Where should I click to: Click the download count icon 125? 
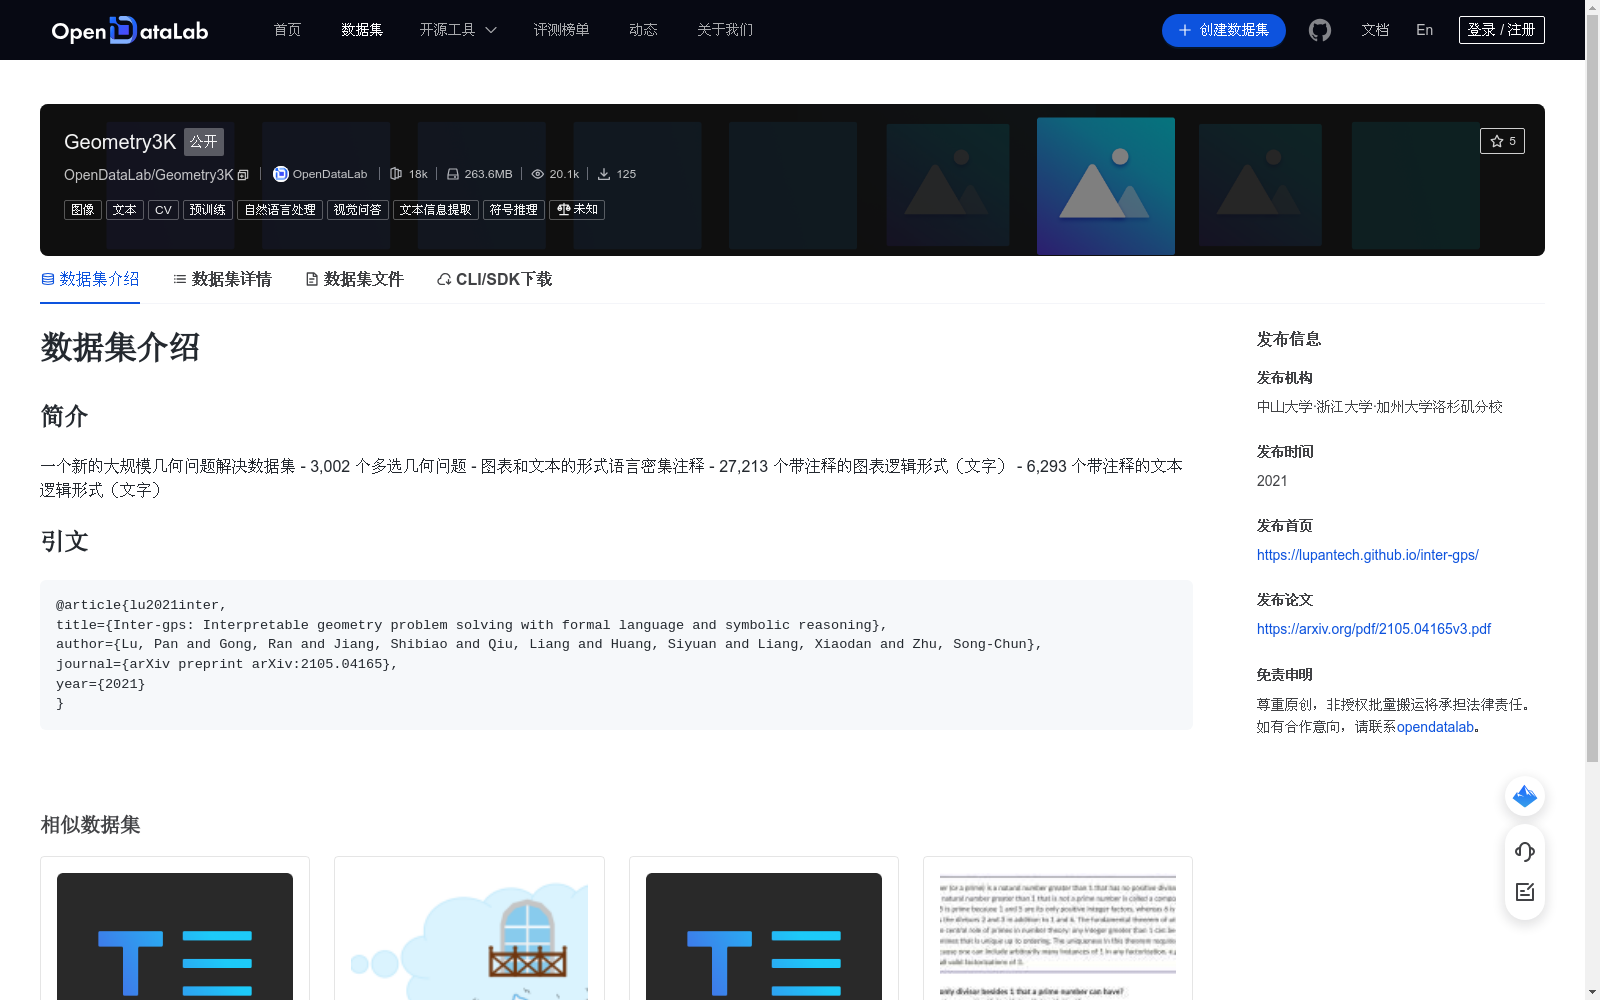tap(604, 174)
